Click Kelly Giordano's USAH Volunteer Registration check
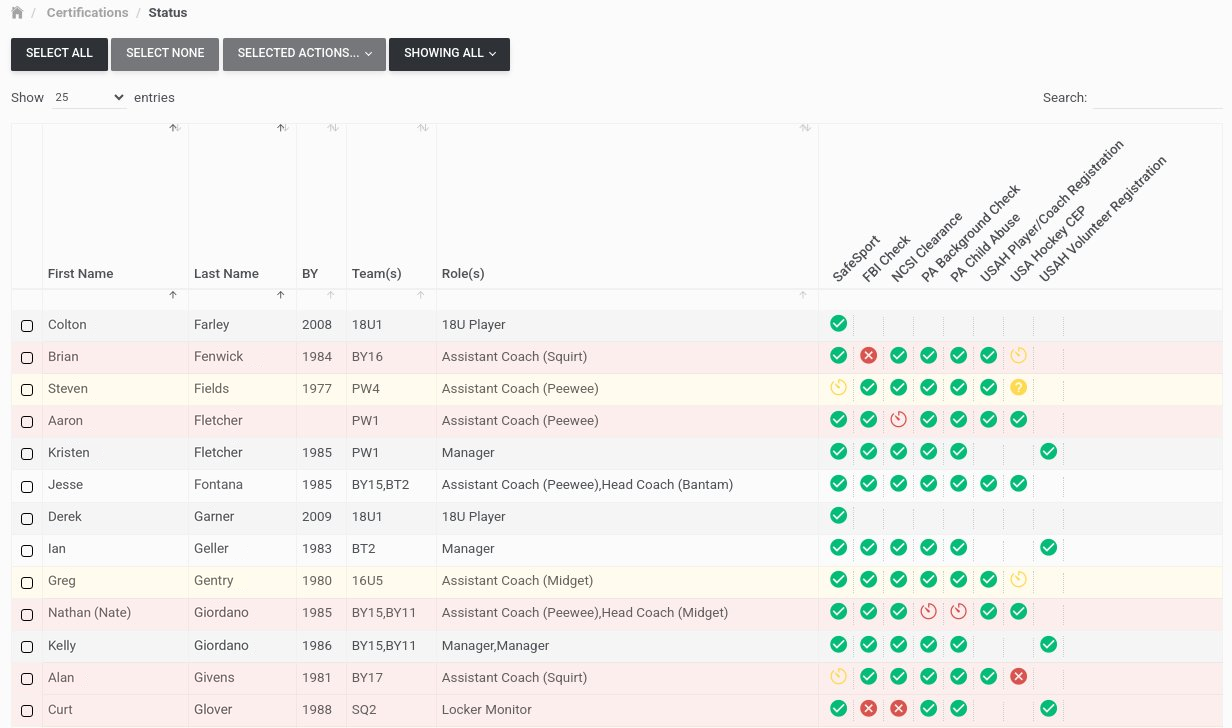Screen dimensions: 1232x728 (x=1048, y=644)
